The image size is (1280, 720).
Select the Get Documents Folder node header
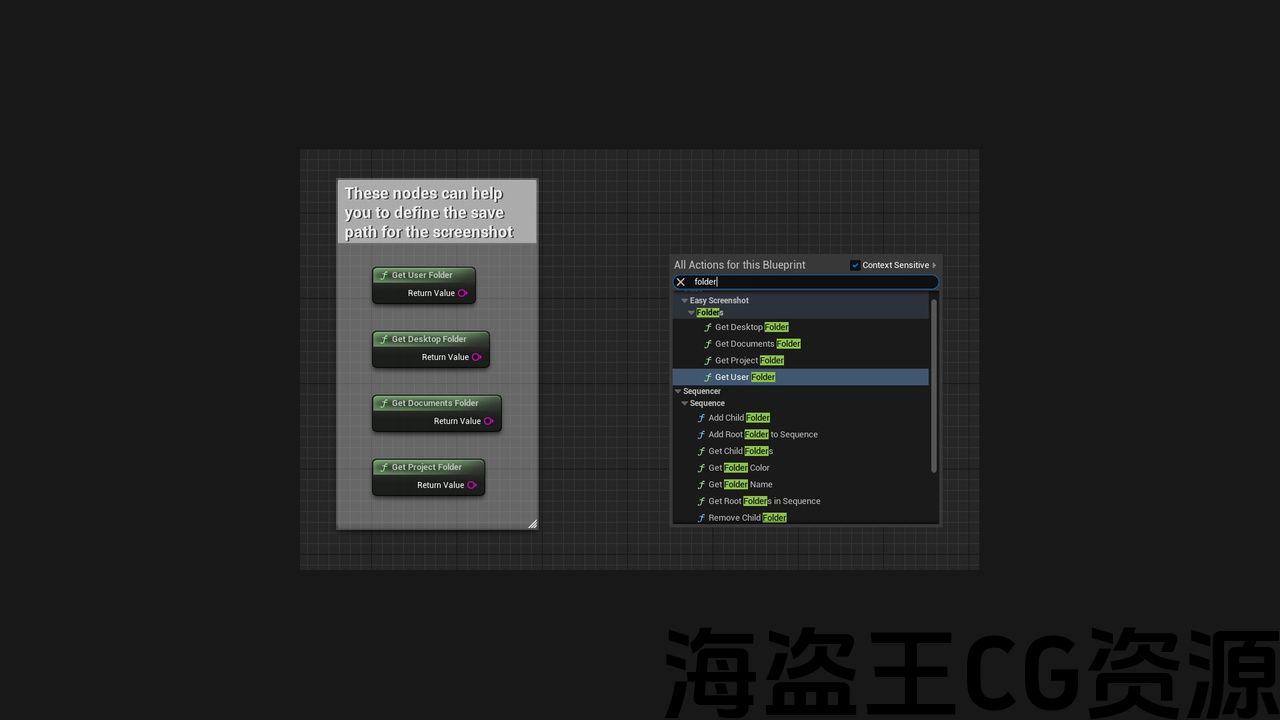tap(435, 403)
